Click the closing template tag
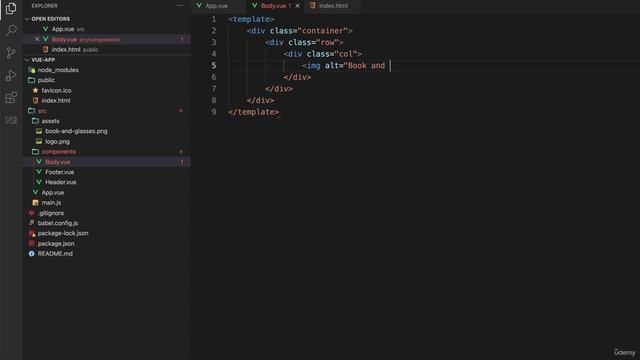 tap(253, 112)
